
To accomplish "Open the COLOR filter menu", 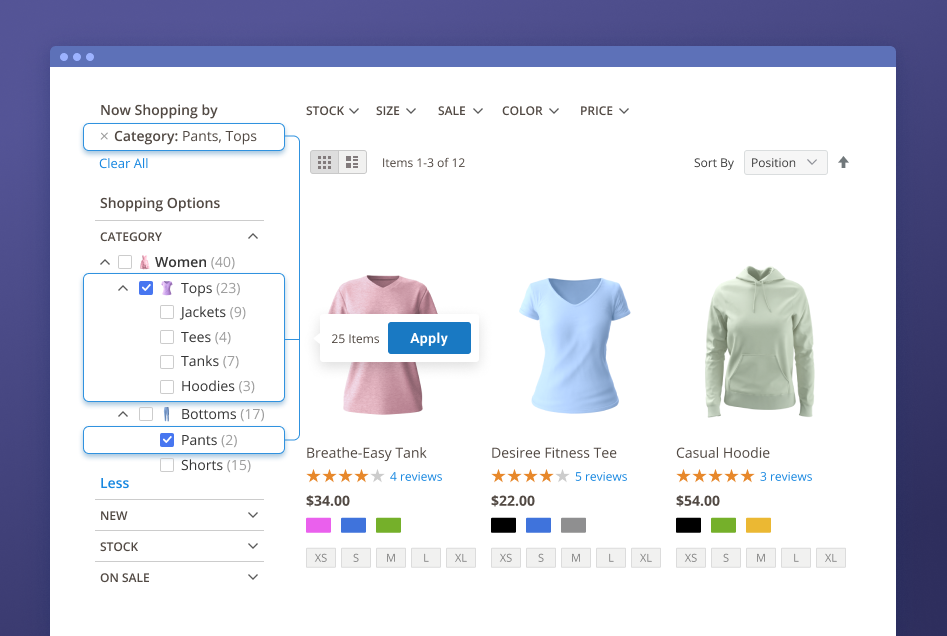I will pos(530,111).
